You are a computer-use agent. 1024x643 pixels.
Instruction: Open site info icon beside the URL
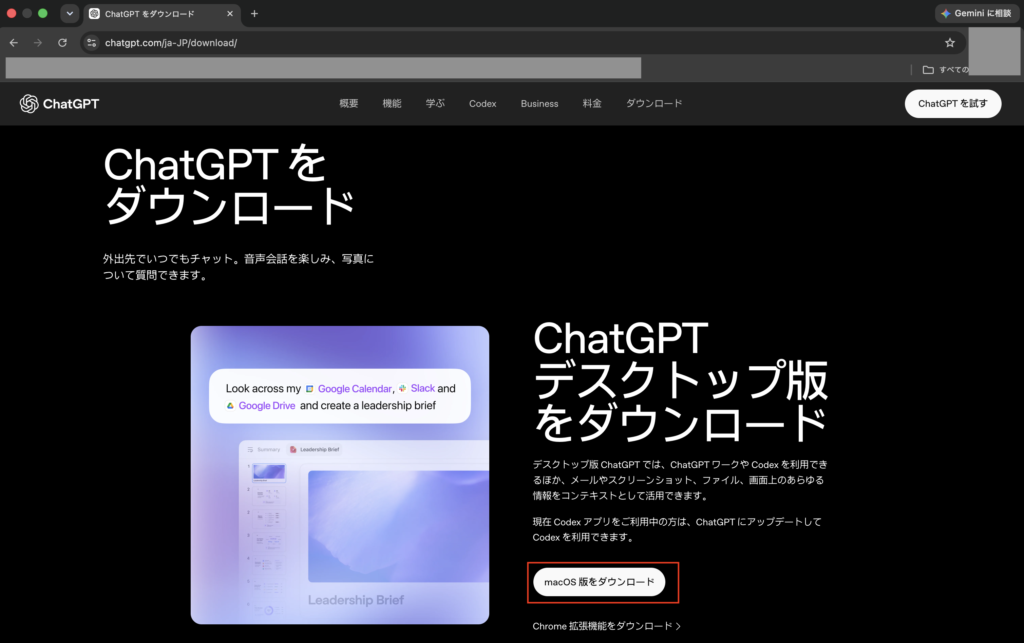[x=91, y=42]
